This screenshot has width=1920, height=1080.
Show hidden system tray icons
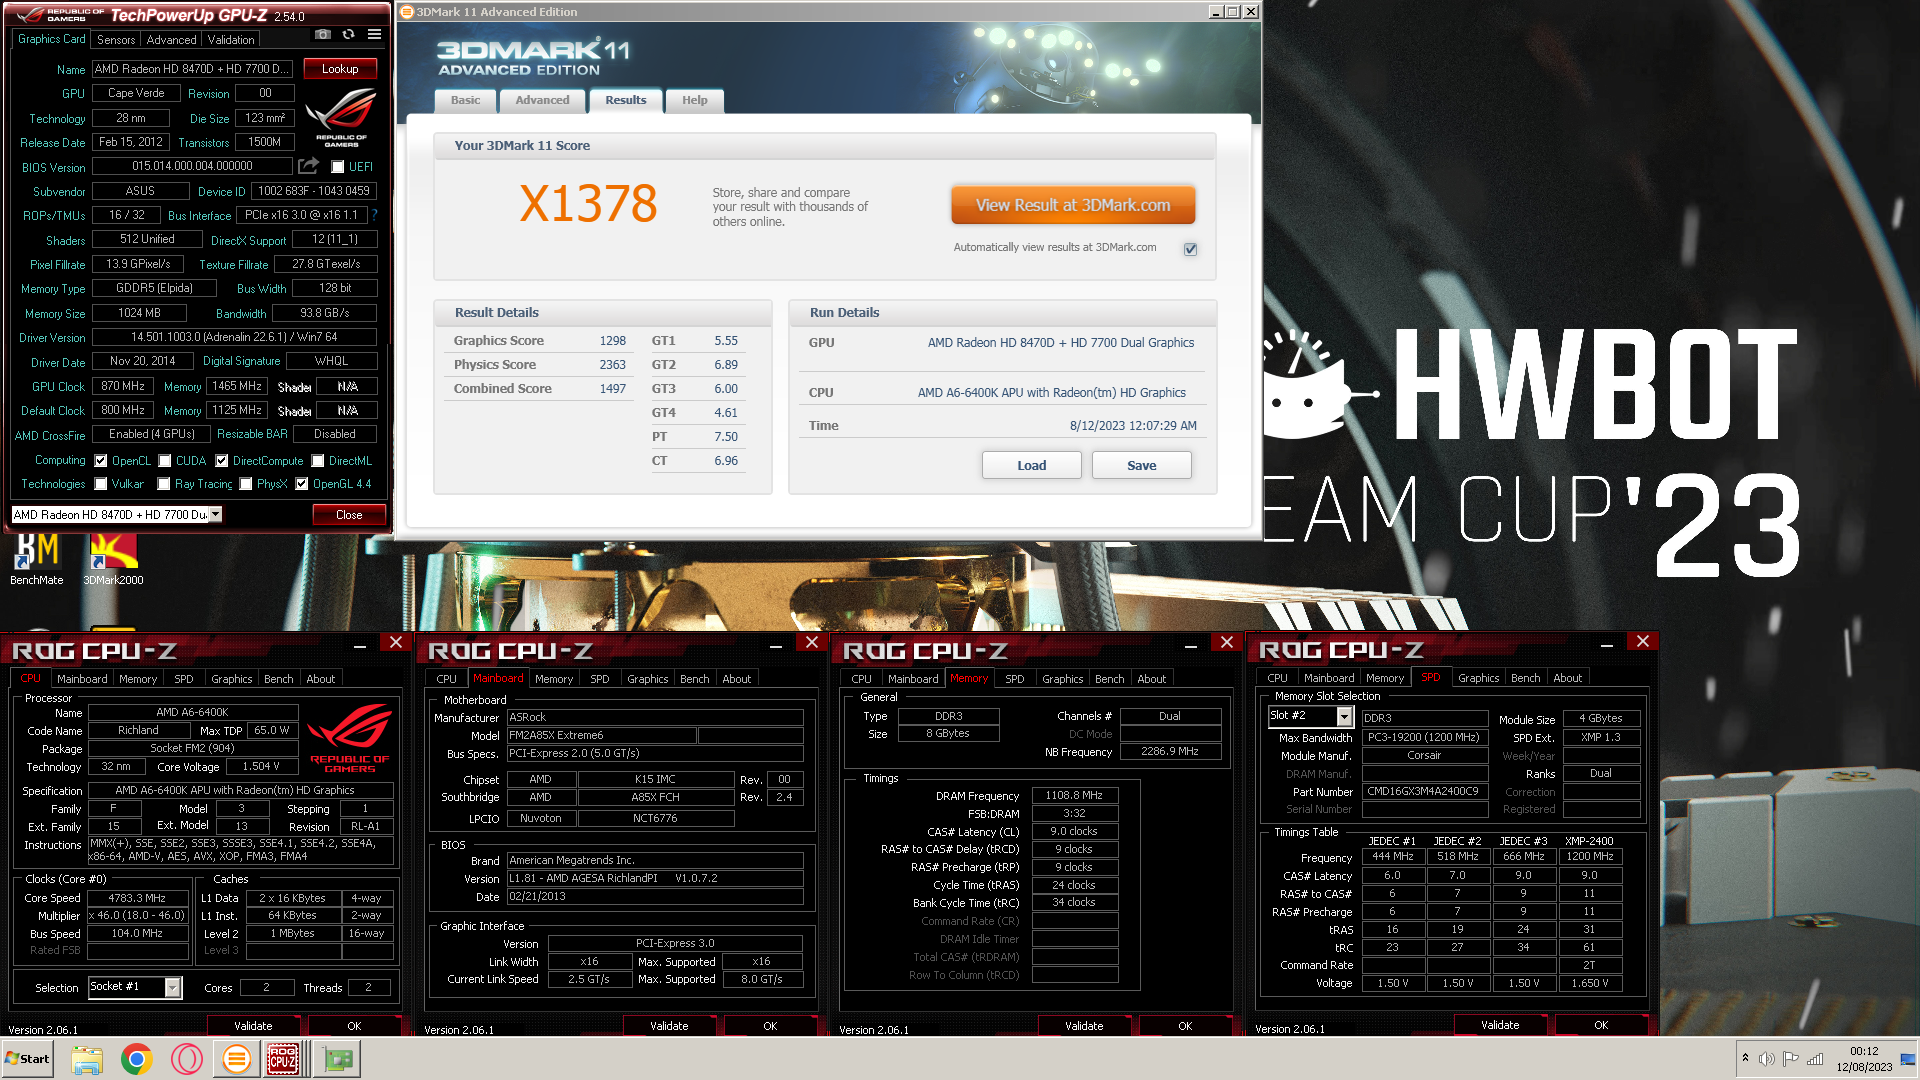coord(1745,1058)
